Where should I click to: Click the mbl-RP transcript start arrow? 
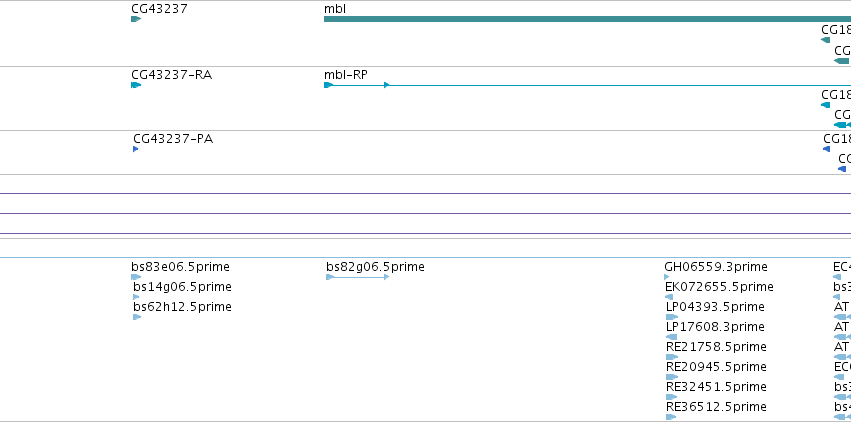(x=328, y=85)
